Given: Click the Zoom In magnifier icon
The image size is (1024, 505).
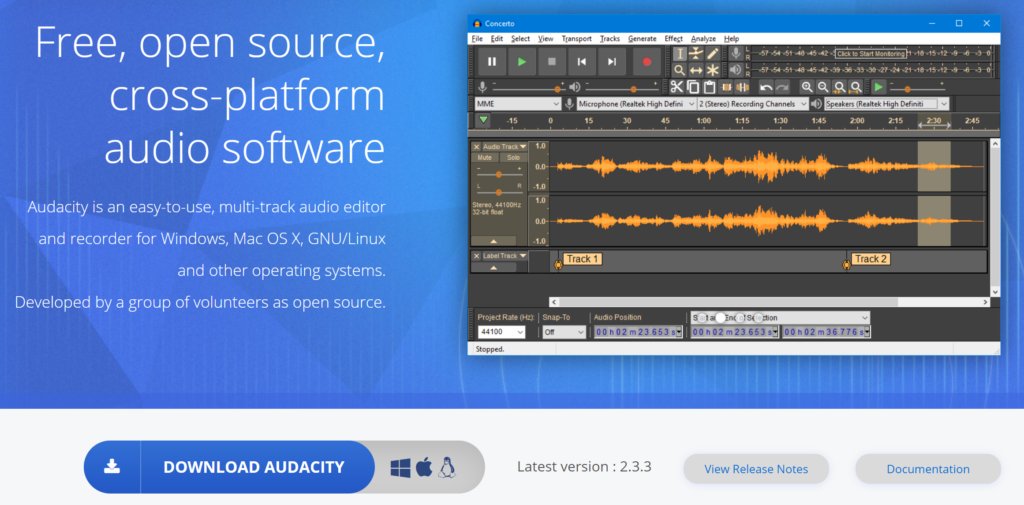Looking at the screenshot, I should [x=807, y=87].
